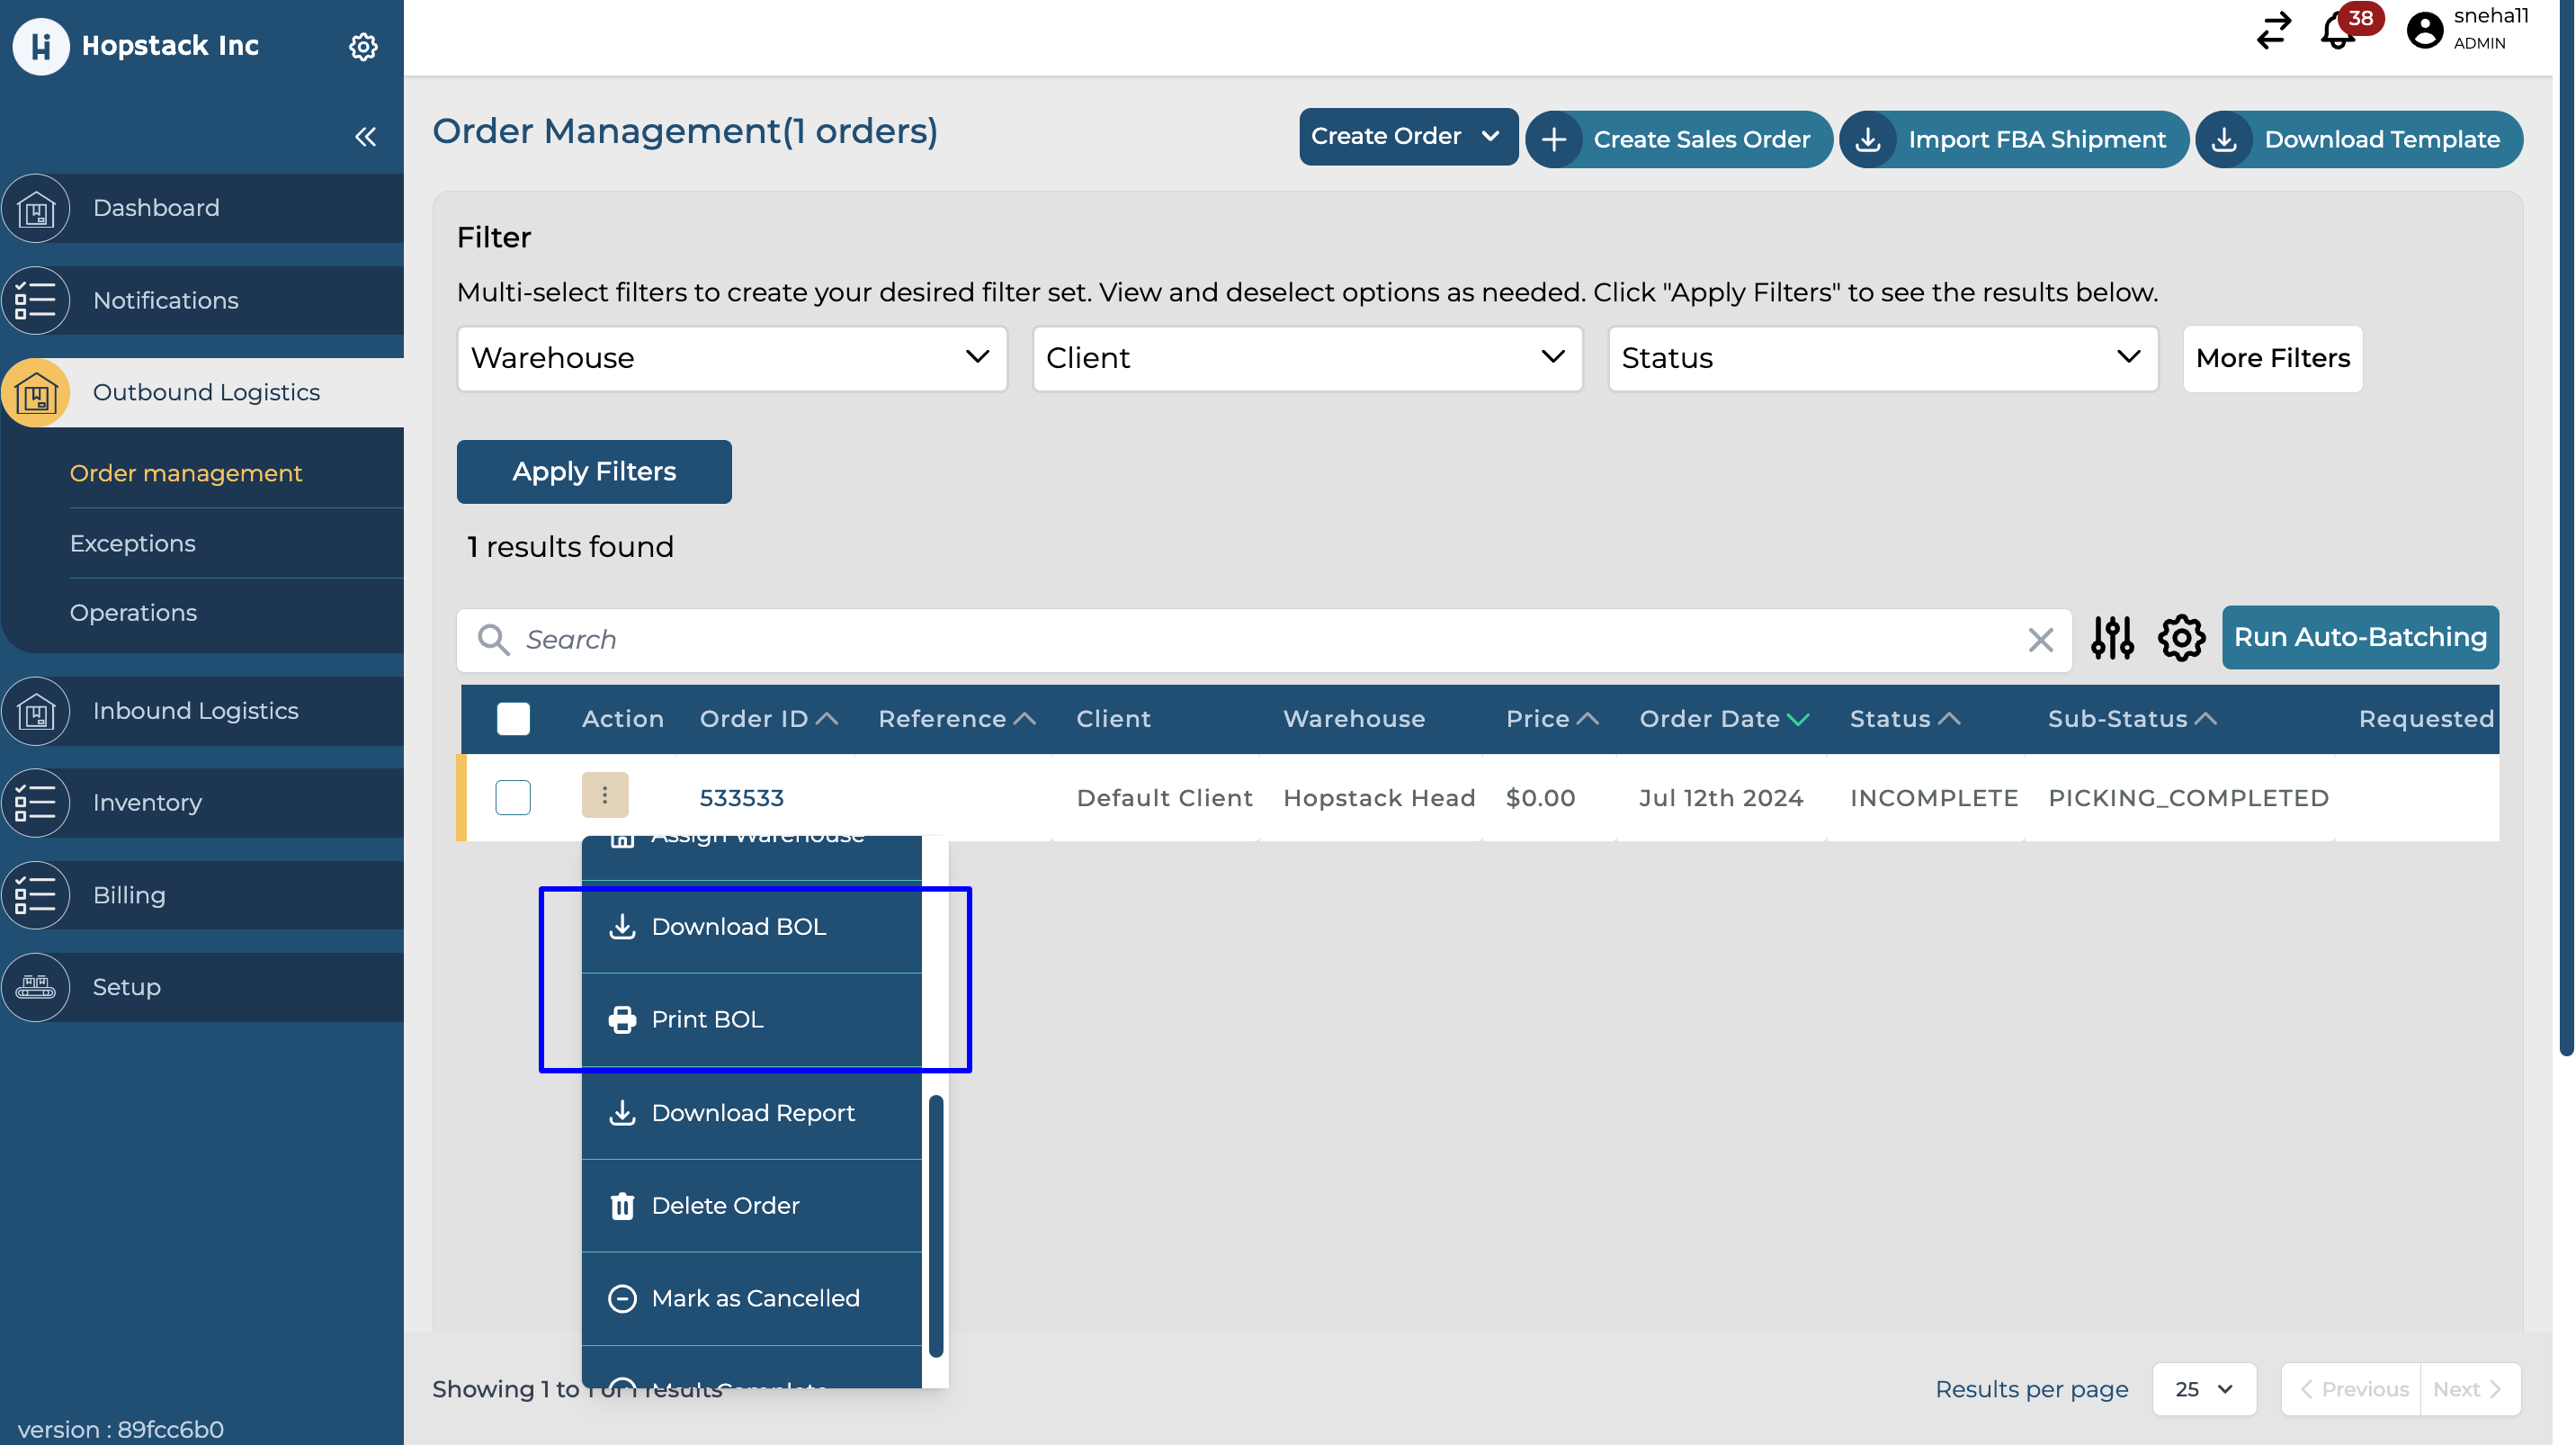Clear search with the X icon
2576x1445 pixels.
pyautogui.click(x=2040, y=640)
